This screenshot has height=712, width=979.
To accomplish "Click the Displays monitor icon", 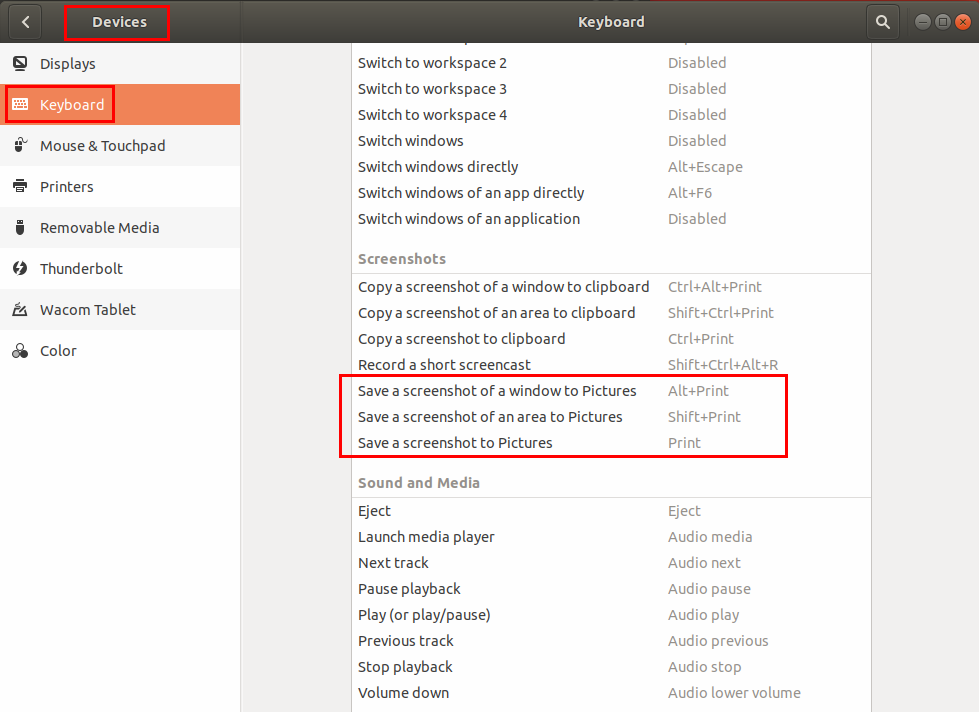I will point(20,63).
